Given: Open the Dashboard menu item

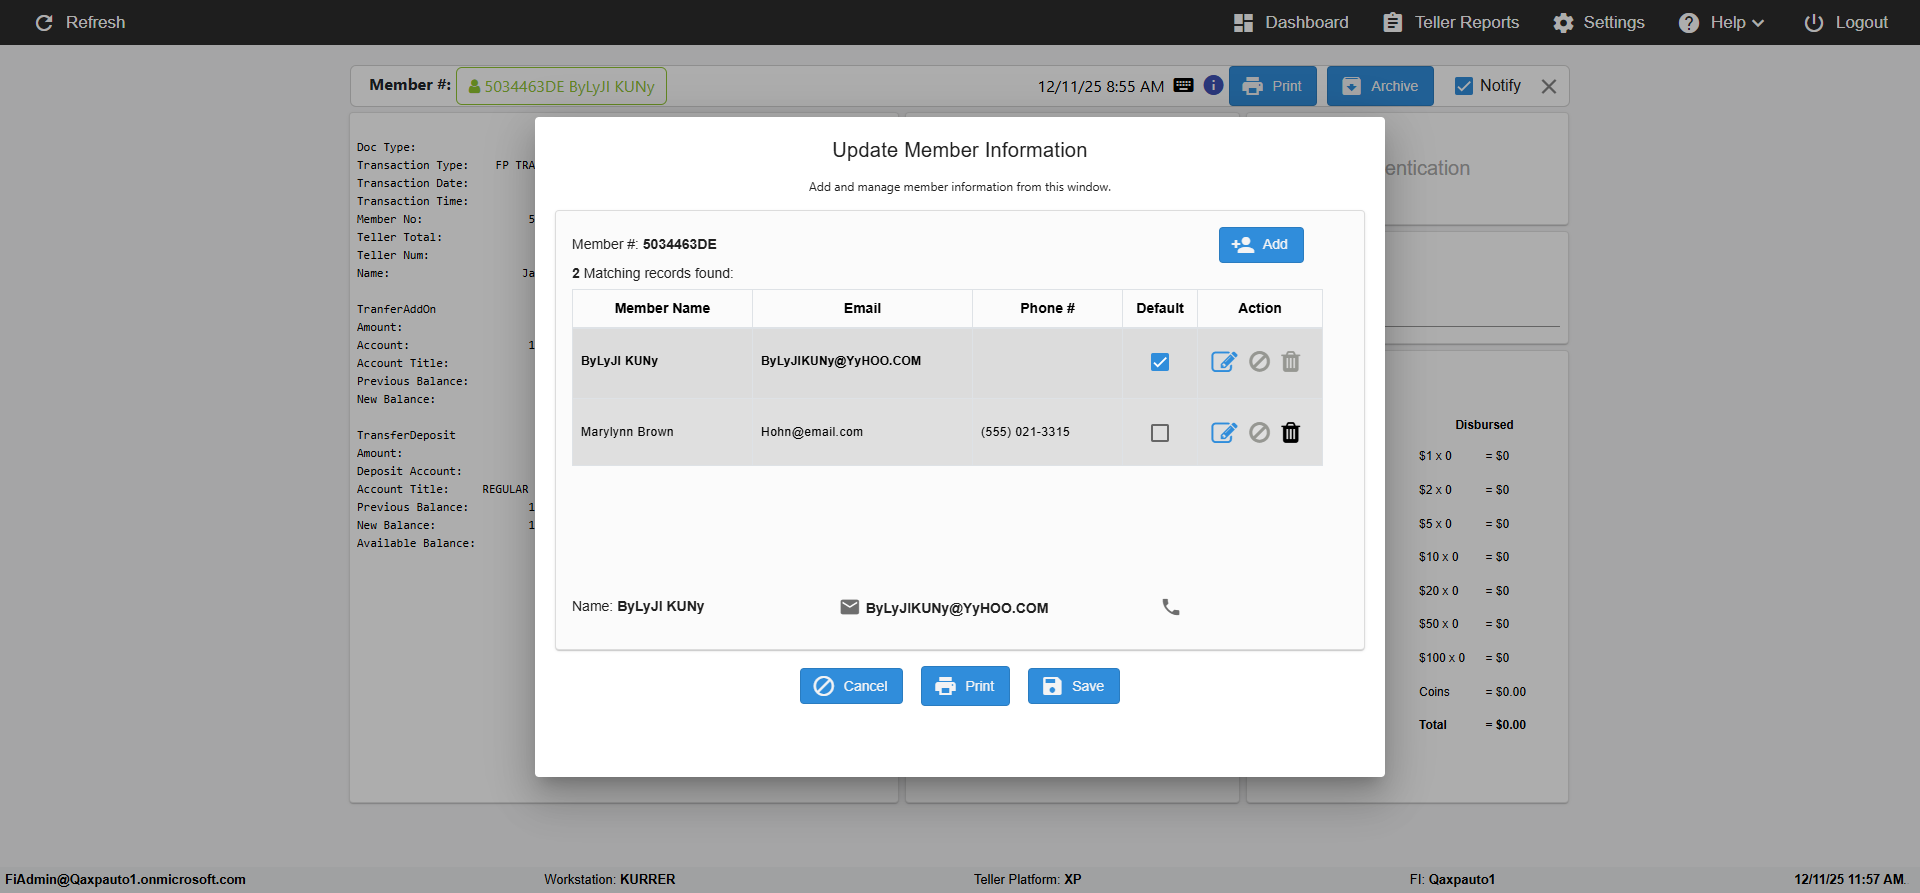Looking at the screenshot, I should 1291,22.
